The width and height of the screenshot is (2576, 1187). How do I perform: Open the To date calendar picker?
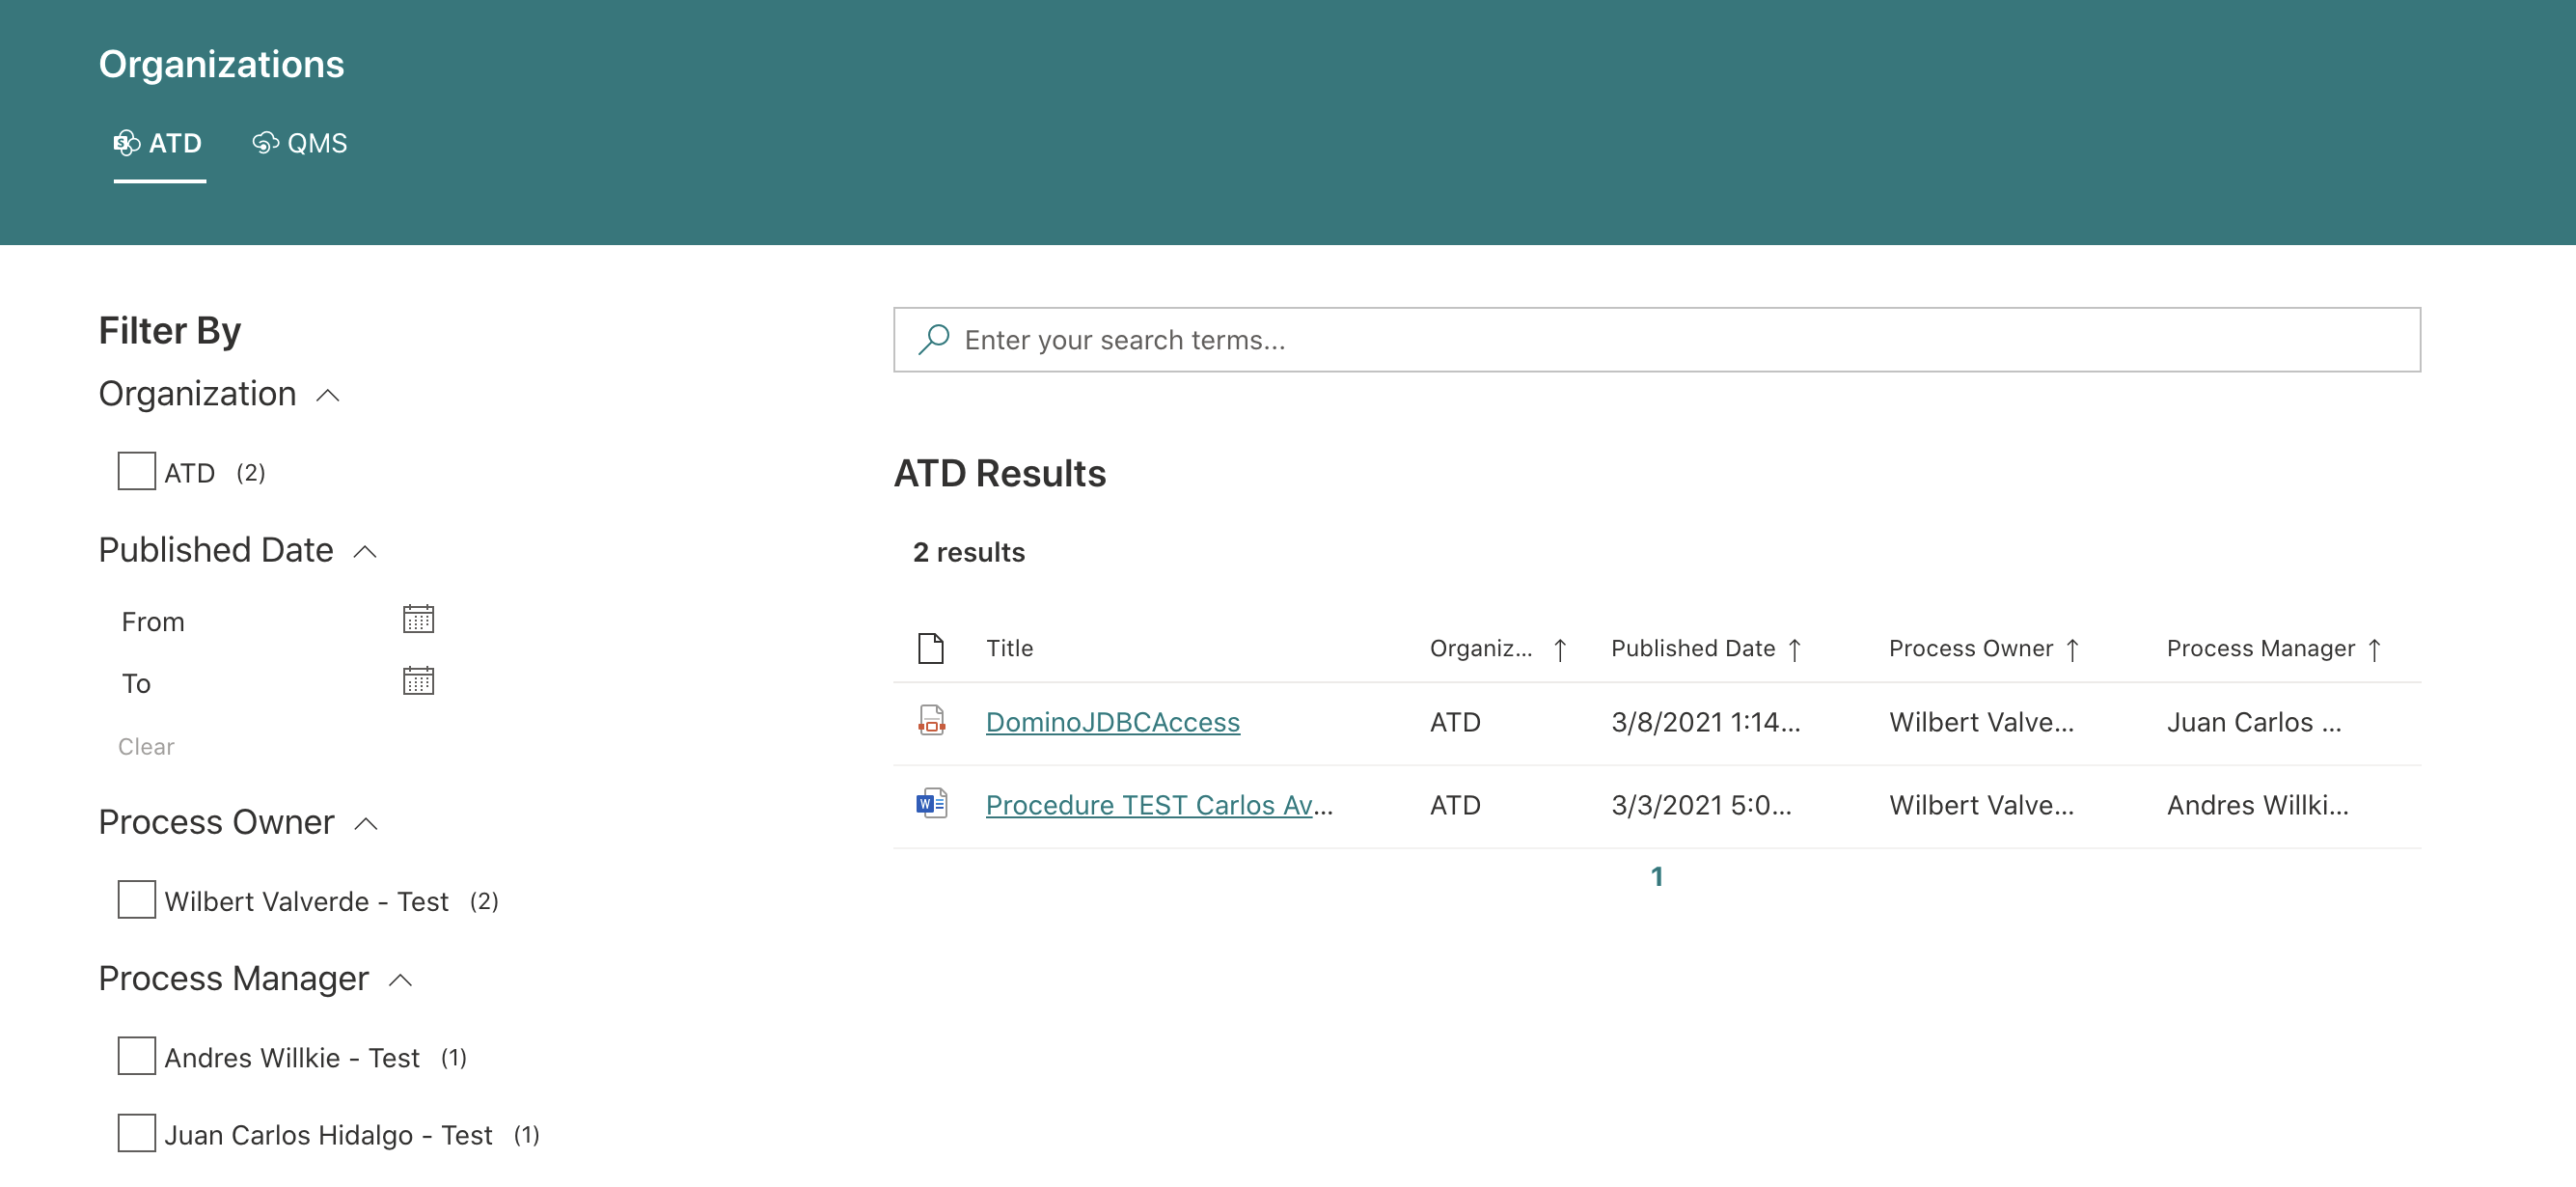(418, 682)
